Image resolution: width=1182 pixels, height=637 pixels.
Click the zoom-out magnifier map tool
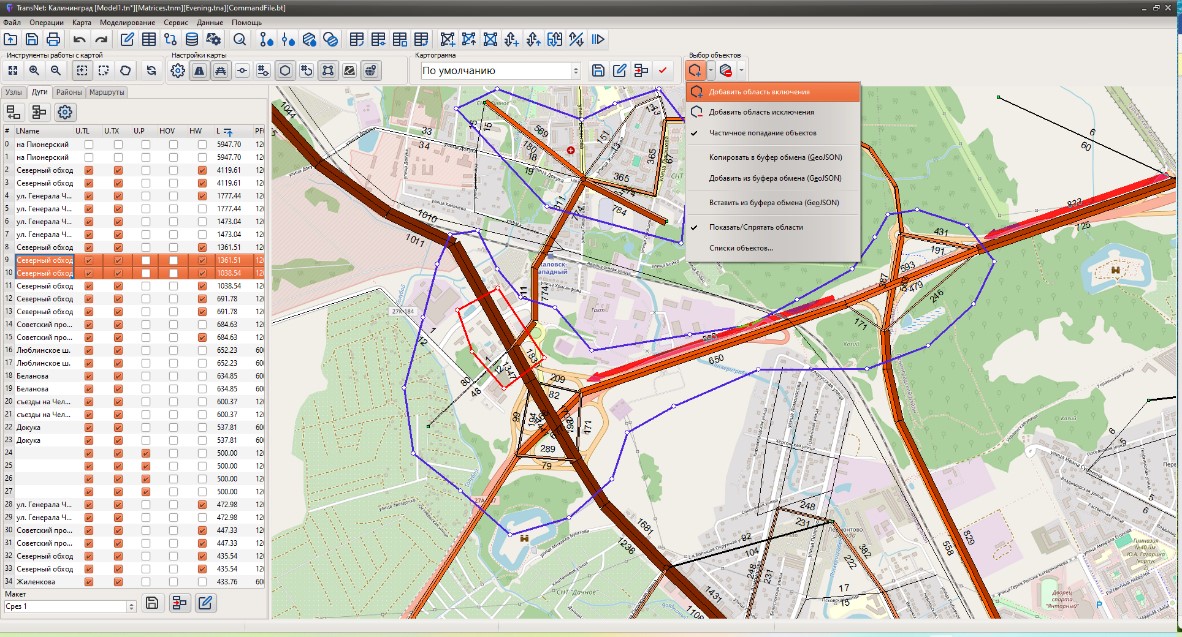[56, 70]
